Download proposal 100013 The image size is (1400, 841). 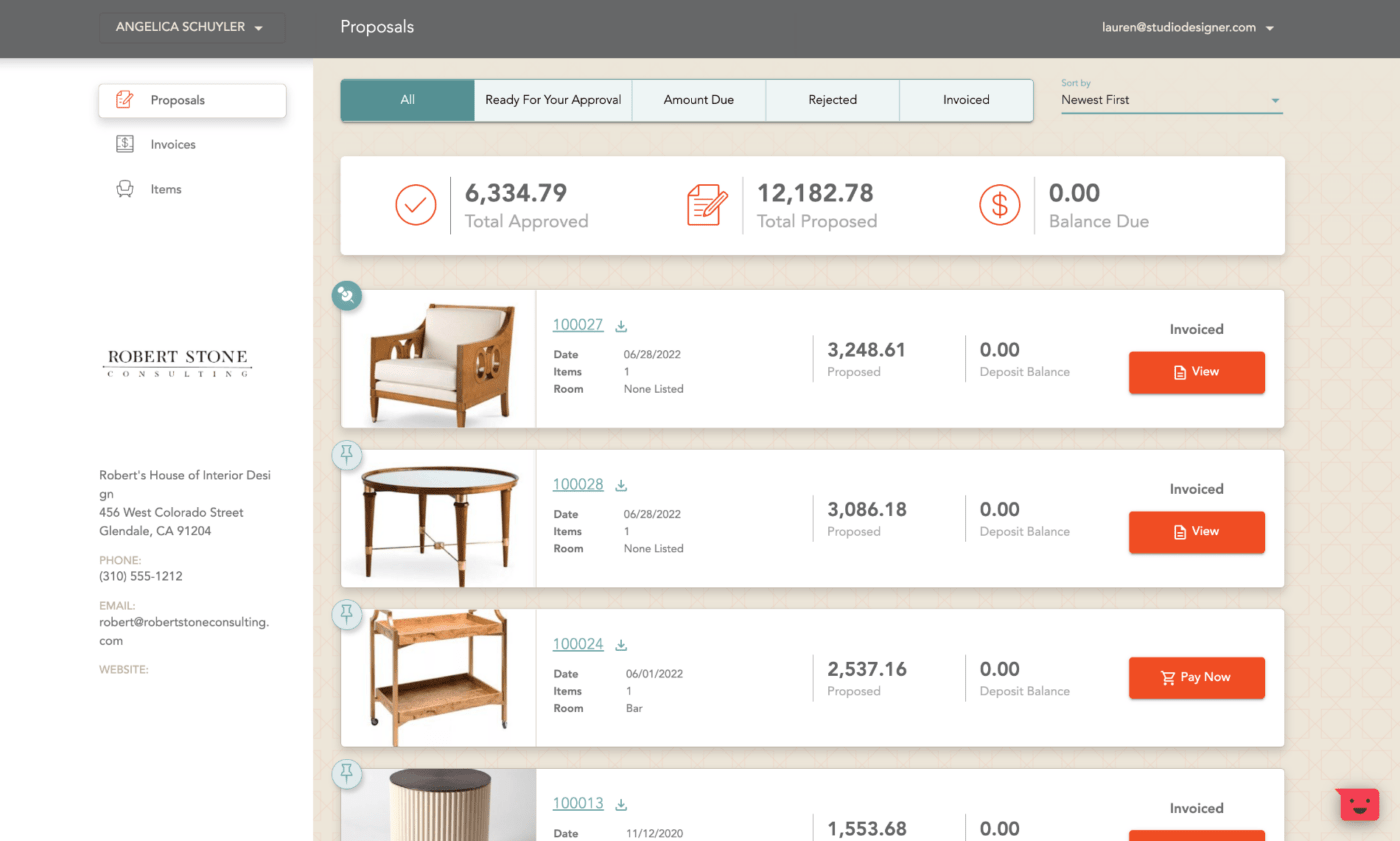tap(621, 805)
